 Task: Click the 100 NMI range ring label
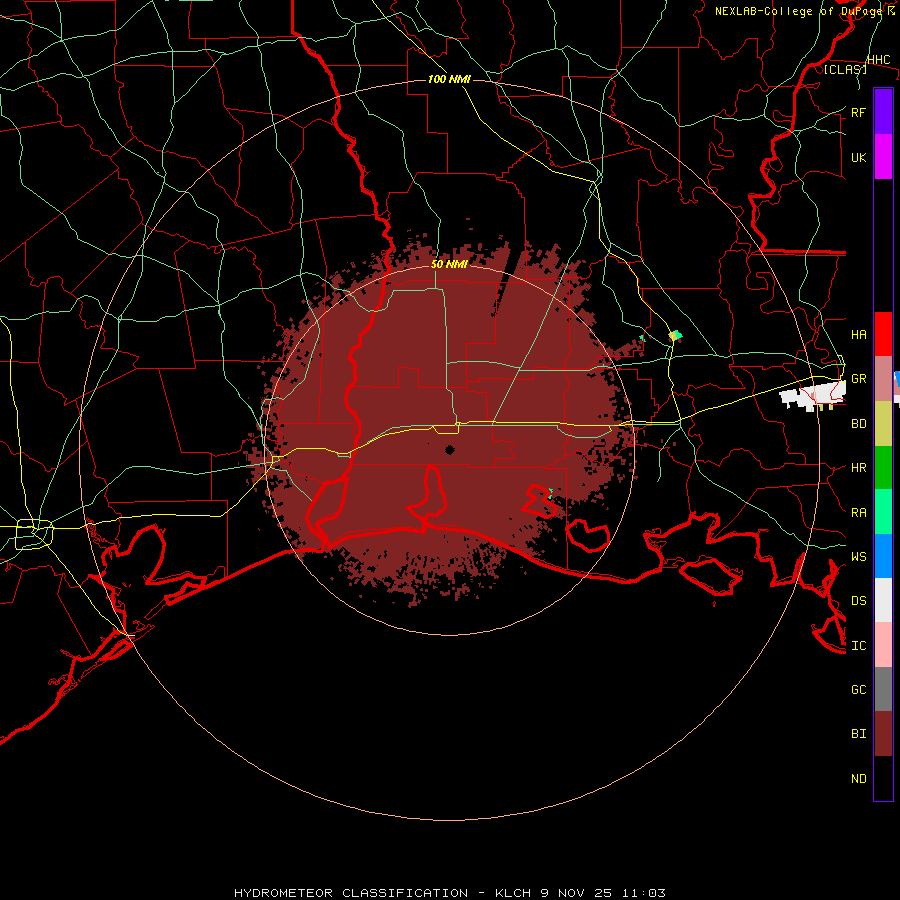(x=449, y=79)
